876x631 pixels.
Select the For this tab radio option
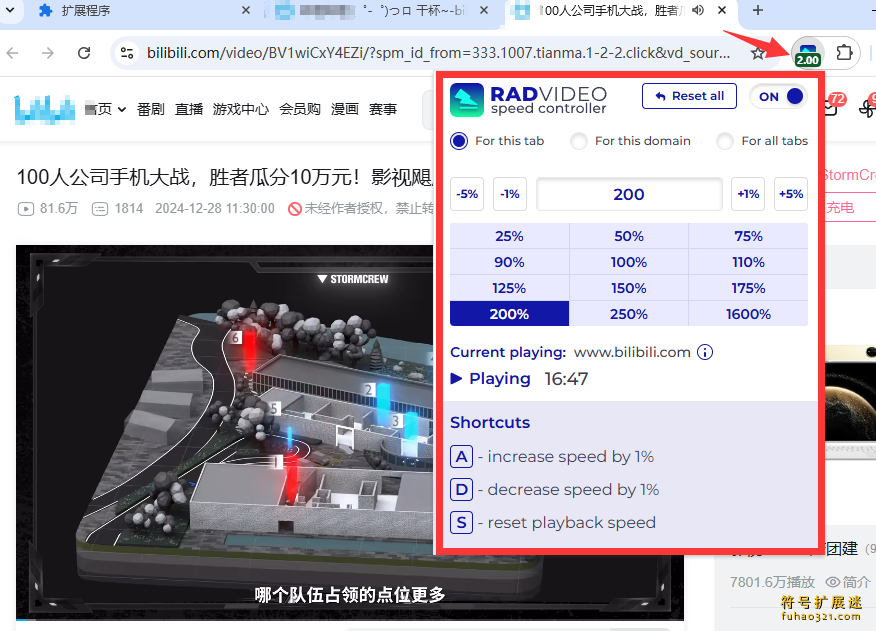point(459,141)
